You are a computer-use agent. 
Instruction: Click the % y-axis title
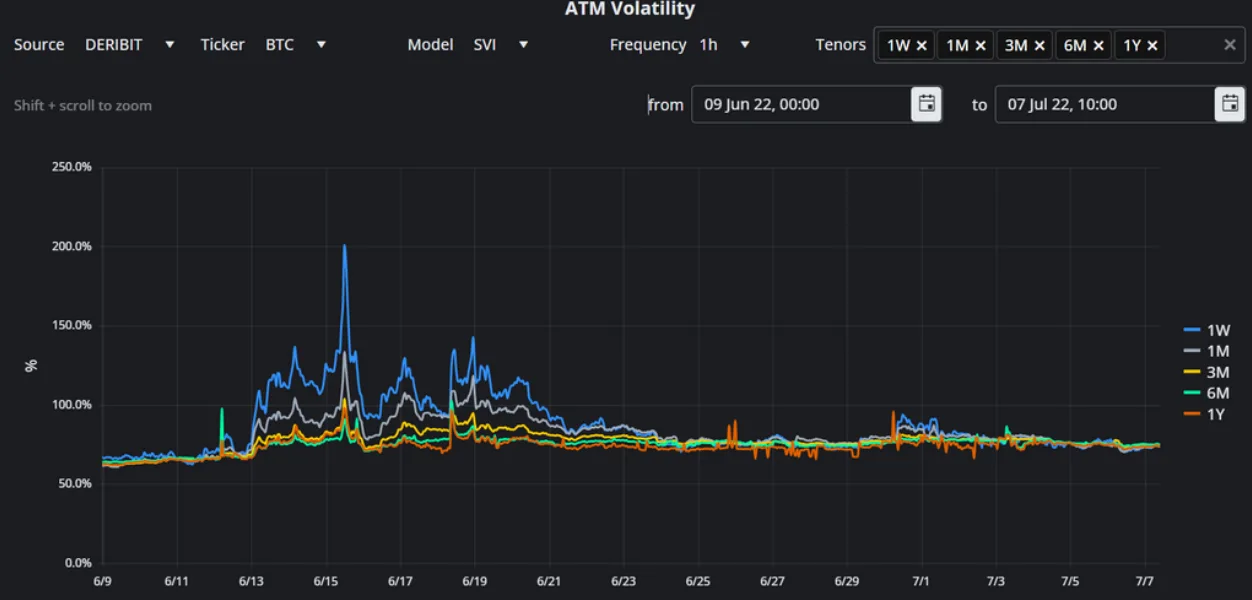(31, 366)
